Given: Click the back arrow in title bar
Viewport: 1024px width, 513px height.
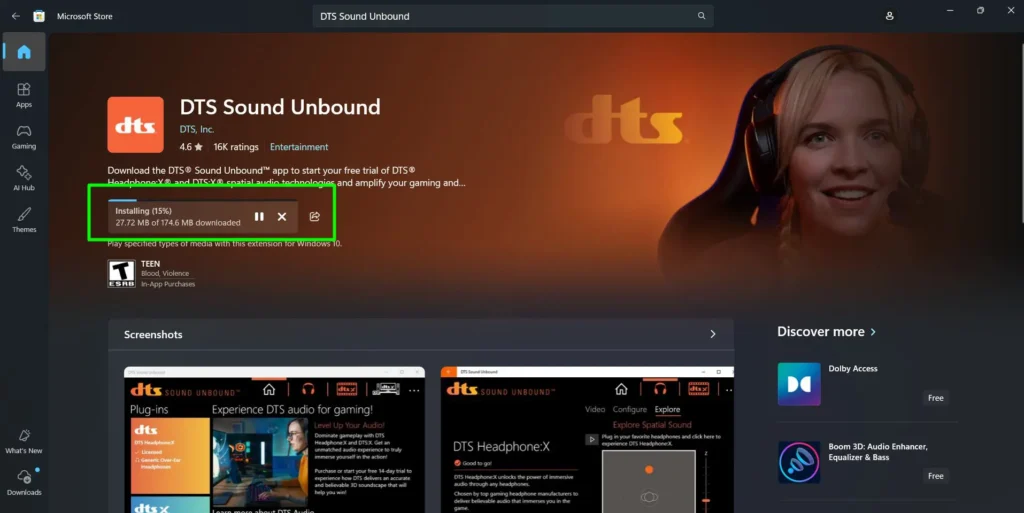Looking at the screenshot, I should point(15,16).
